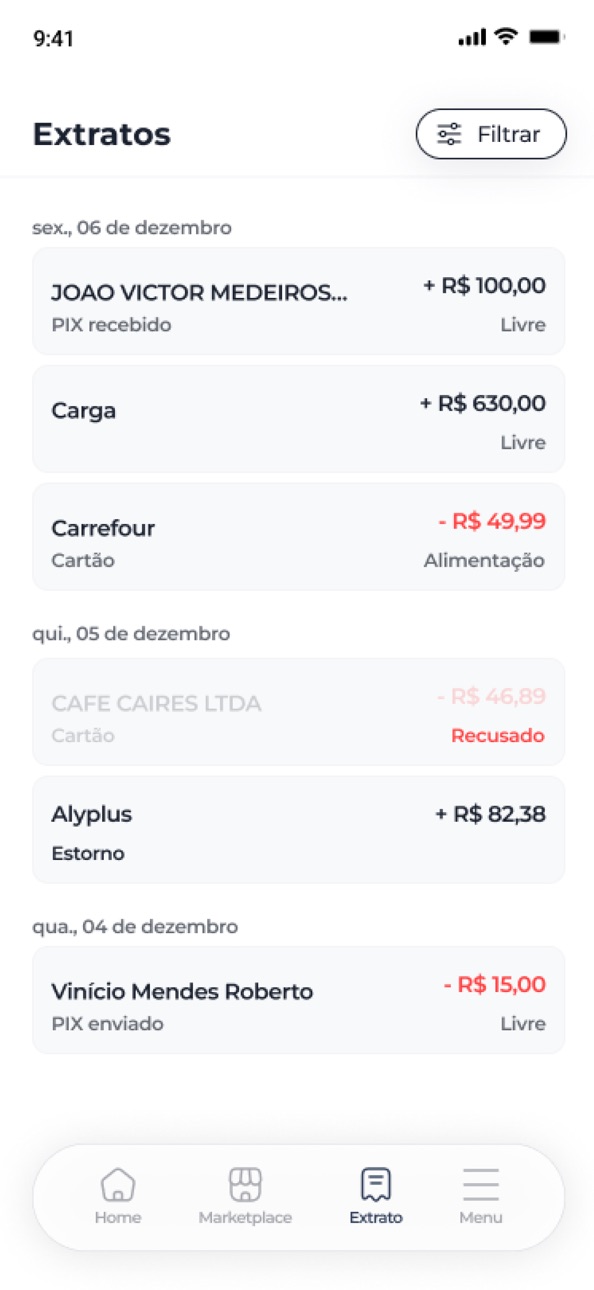
Task: Click the red Recusado status label
Action: pyautogui.click(x=498, y=736)
